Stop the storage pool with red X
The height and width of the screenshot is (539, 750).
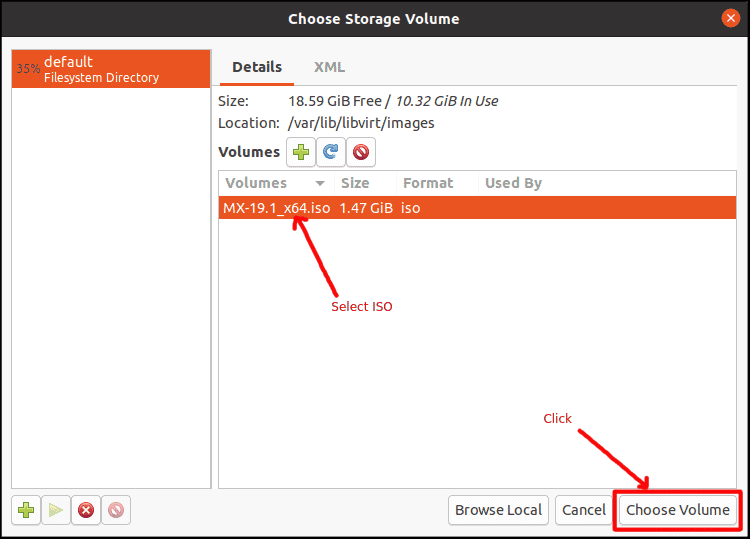[86, 510]
